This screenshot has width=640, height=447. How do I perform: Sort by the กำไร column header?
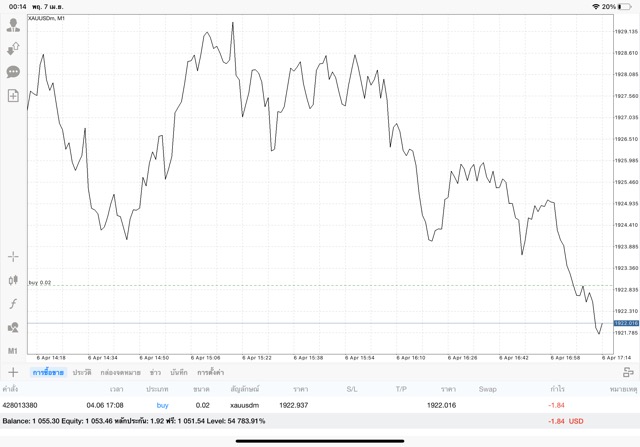(557, 389)
